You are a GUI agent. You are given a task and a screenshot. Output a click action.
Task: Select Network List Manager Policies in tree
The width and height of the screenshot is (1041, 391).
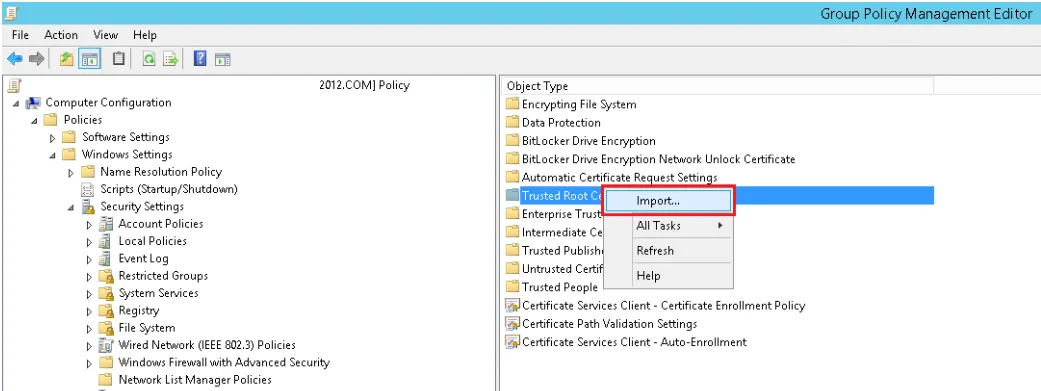pyautogui.click(x=195, y=380)
